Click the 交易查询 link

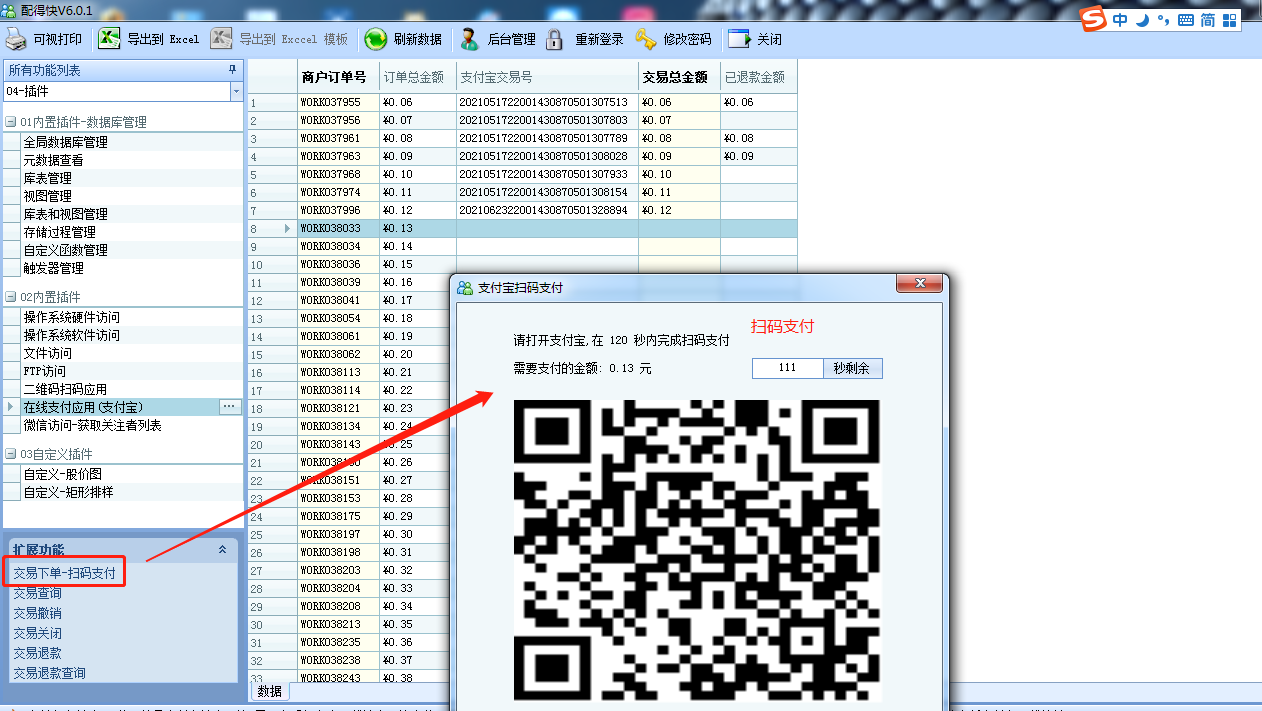pyautogui.click(x=37, y=593)
